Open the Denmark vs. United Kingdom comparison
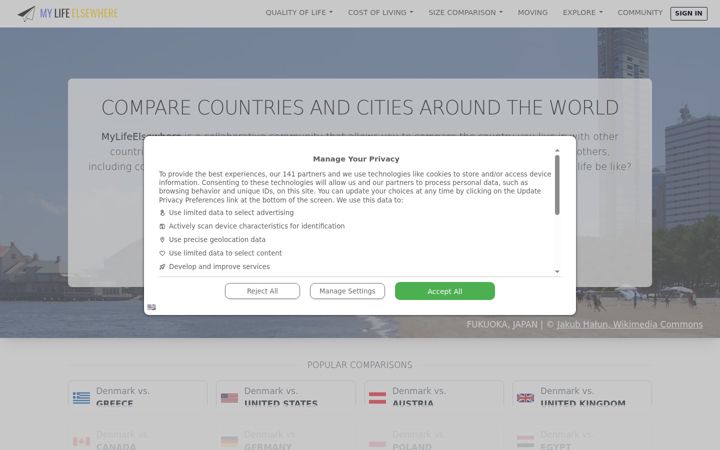 pyautogui.click(x=582, y=394)
